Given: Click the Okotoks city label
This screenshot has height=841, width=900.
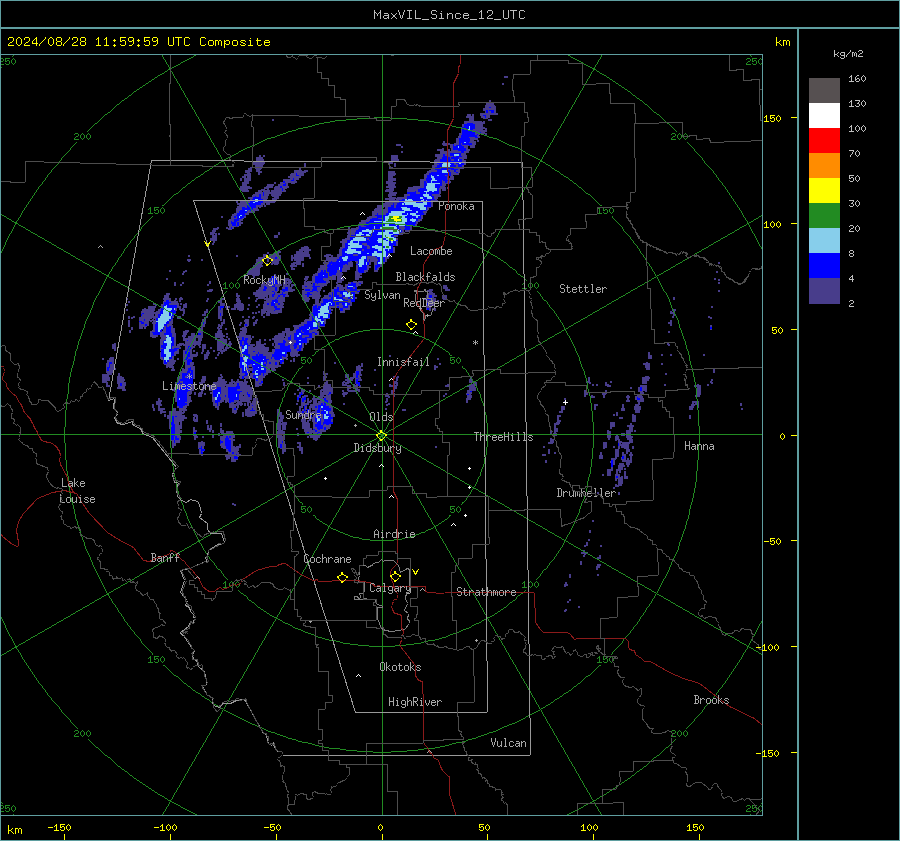Looking at the screenshot, I should (400, 667).
